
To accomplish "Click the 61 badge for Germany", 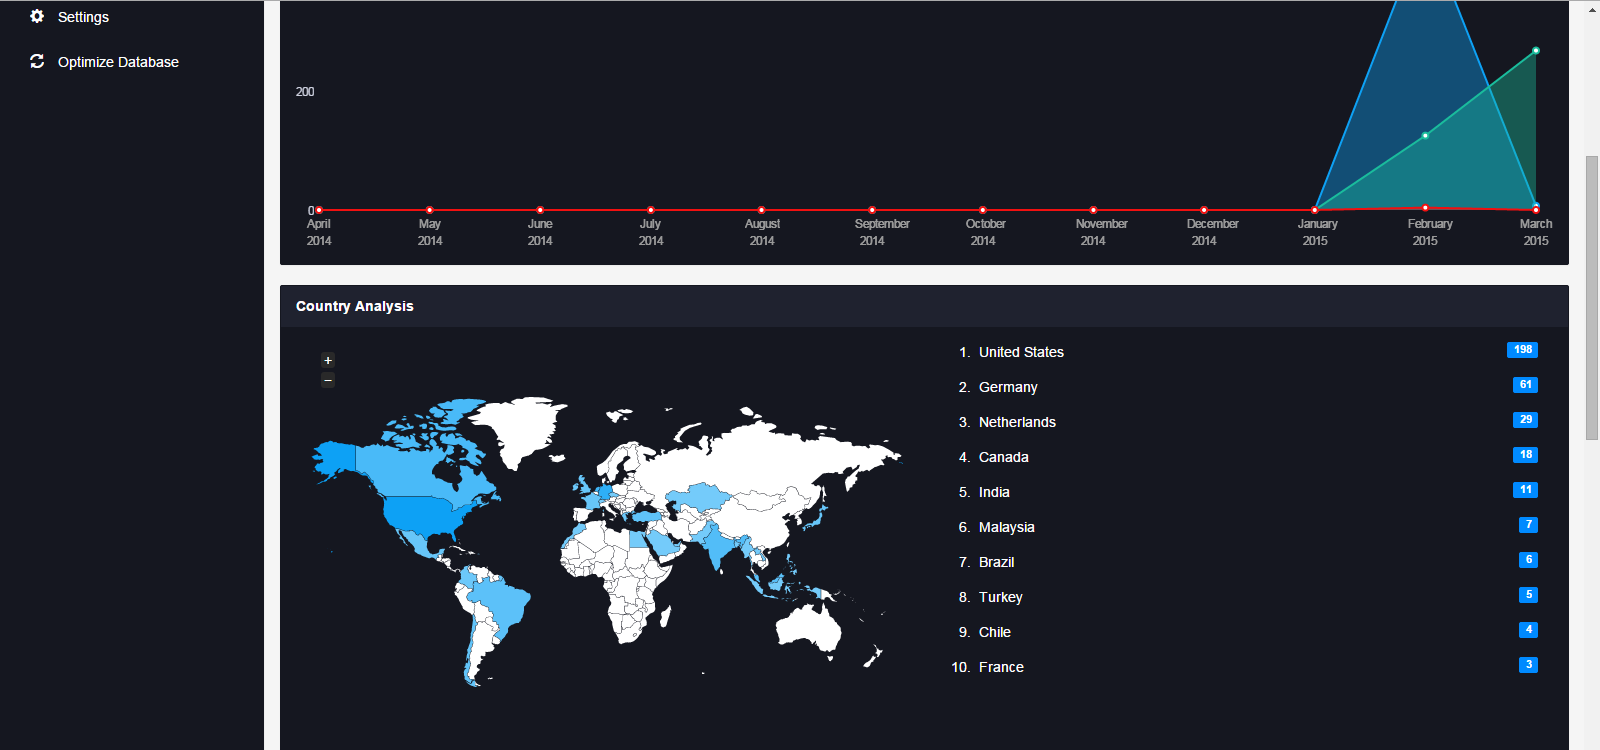I will tap(1525, 385).
